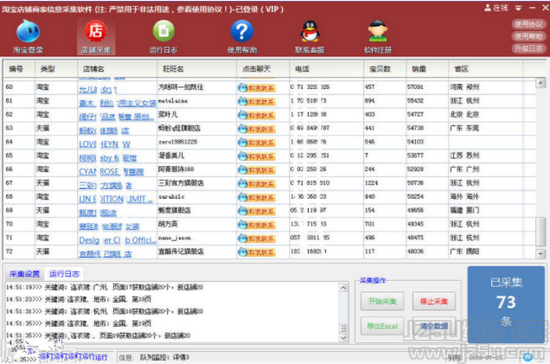Open the shop name link in row 60
Image resolution: width=550 pixels, height=364 pixels.
pyautogui.click(x=98, y=89)
